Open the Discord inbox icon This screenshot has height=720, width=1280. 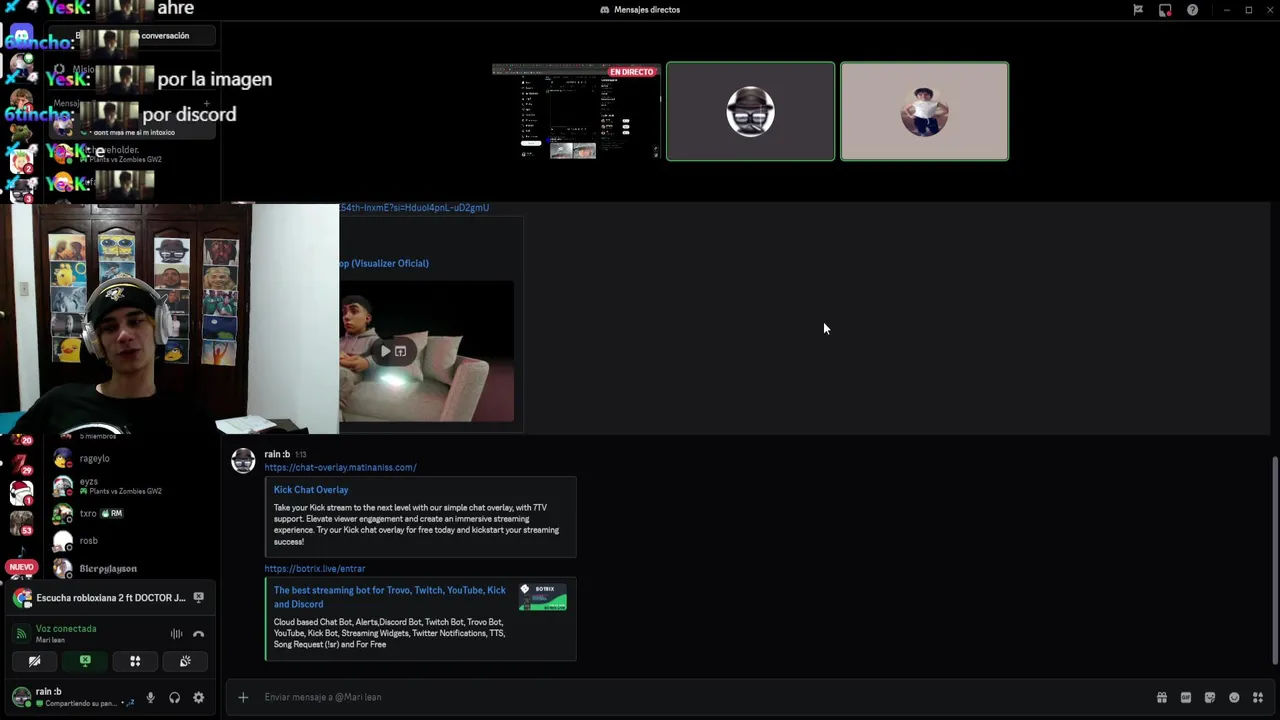pyautogui.click(x=1165, y=10)
